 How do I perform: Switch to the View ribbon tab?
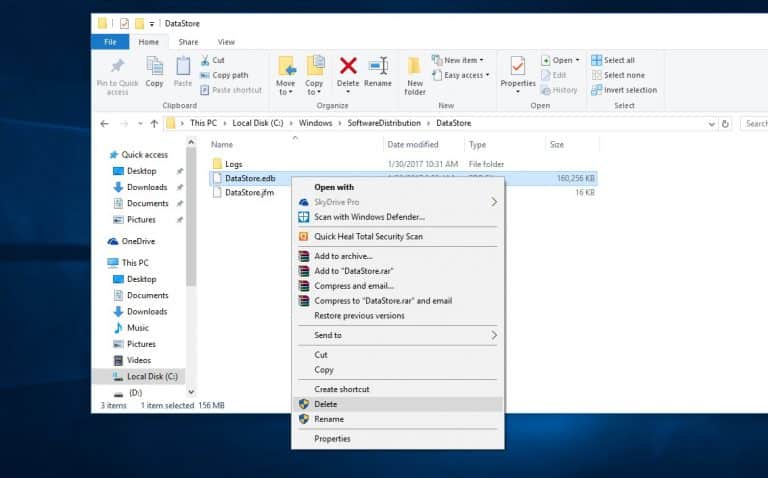click(226, 42)
